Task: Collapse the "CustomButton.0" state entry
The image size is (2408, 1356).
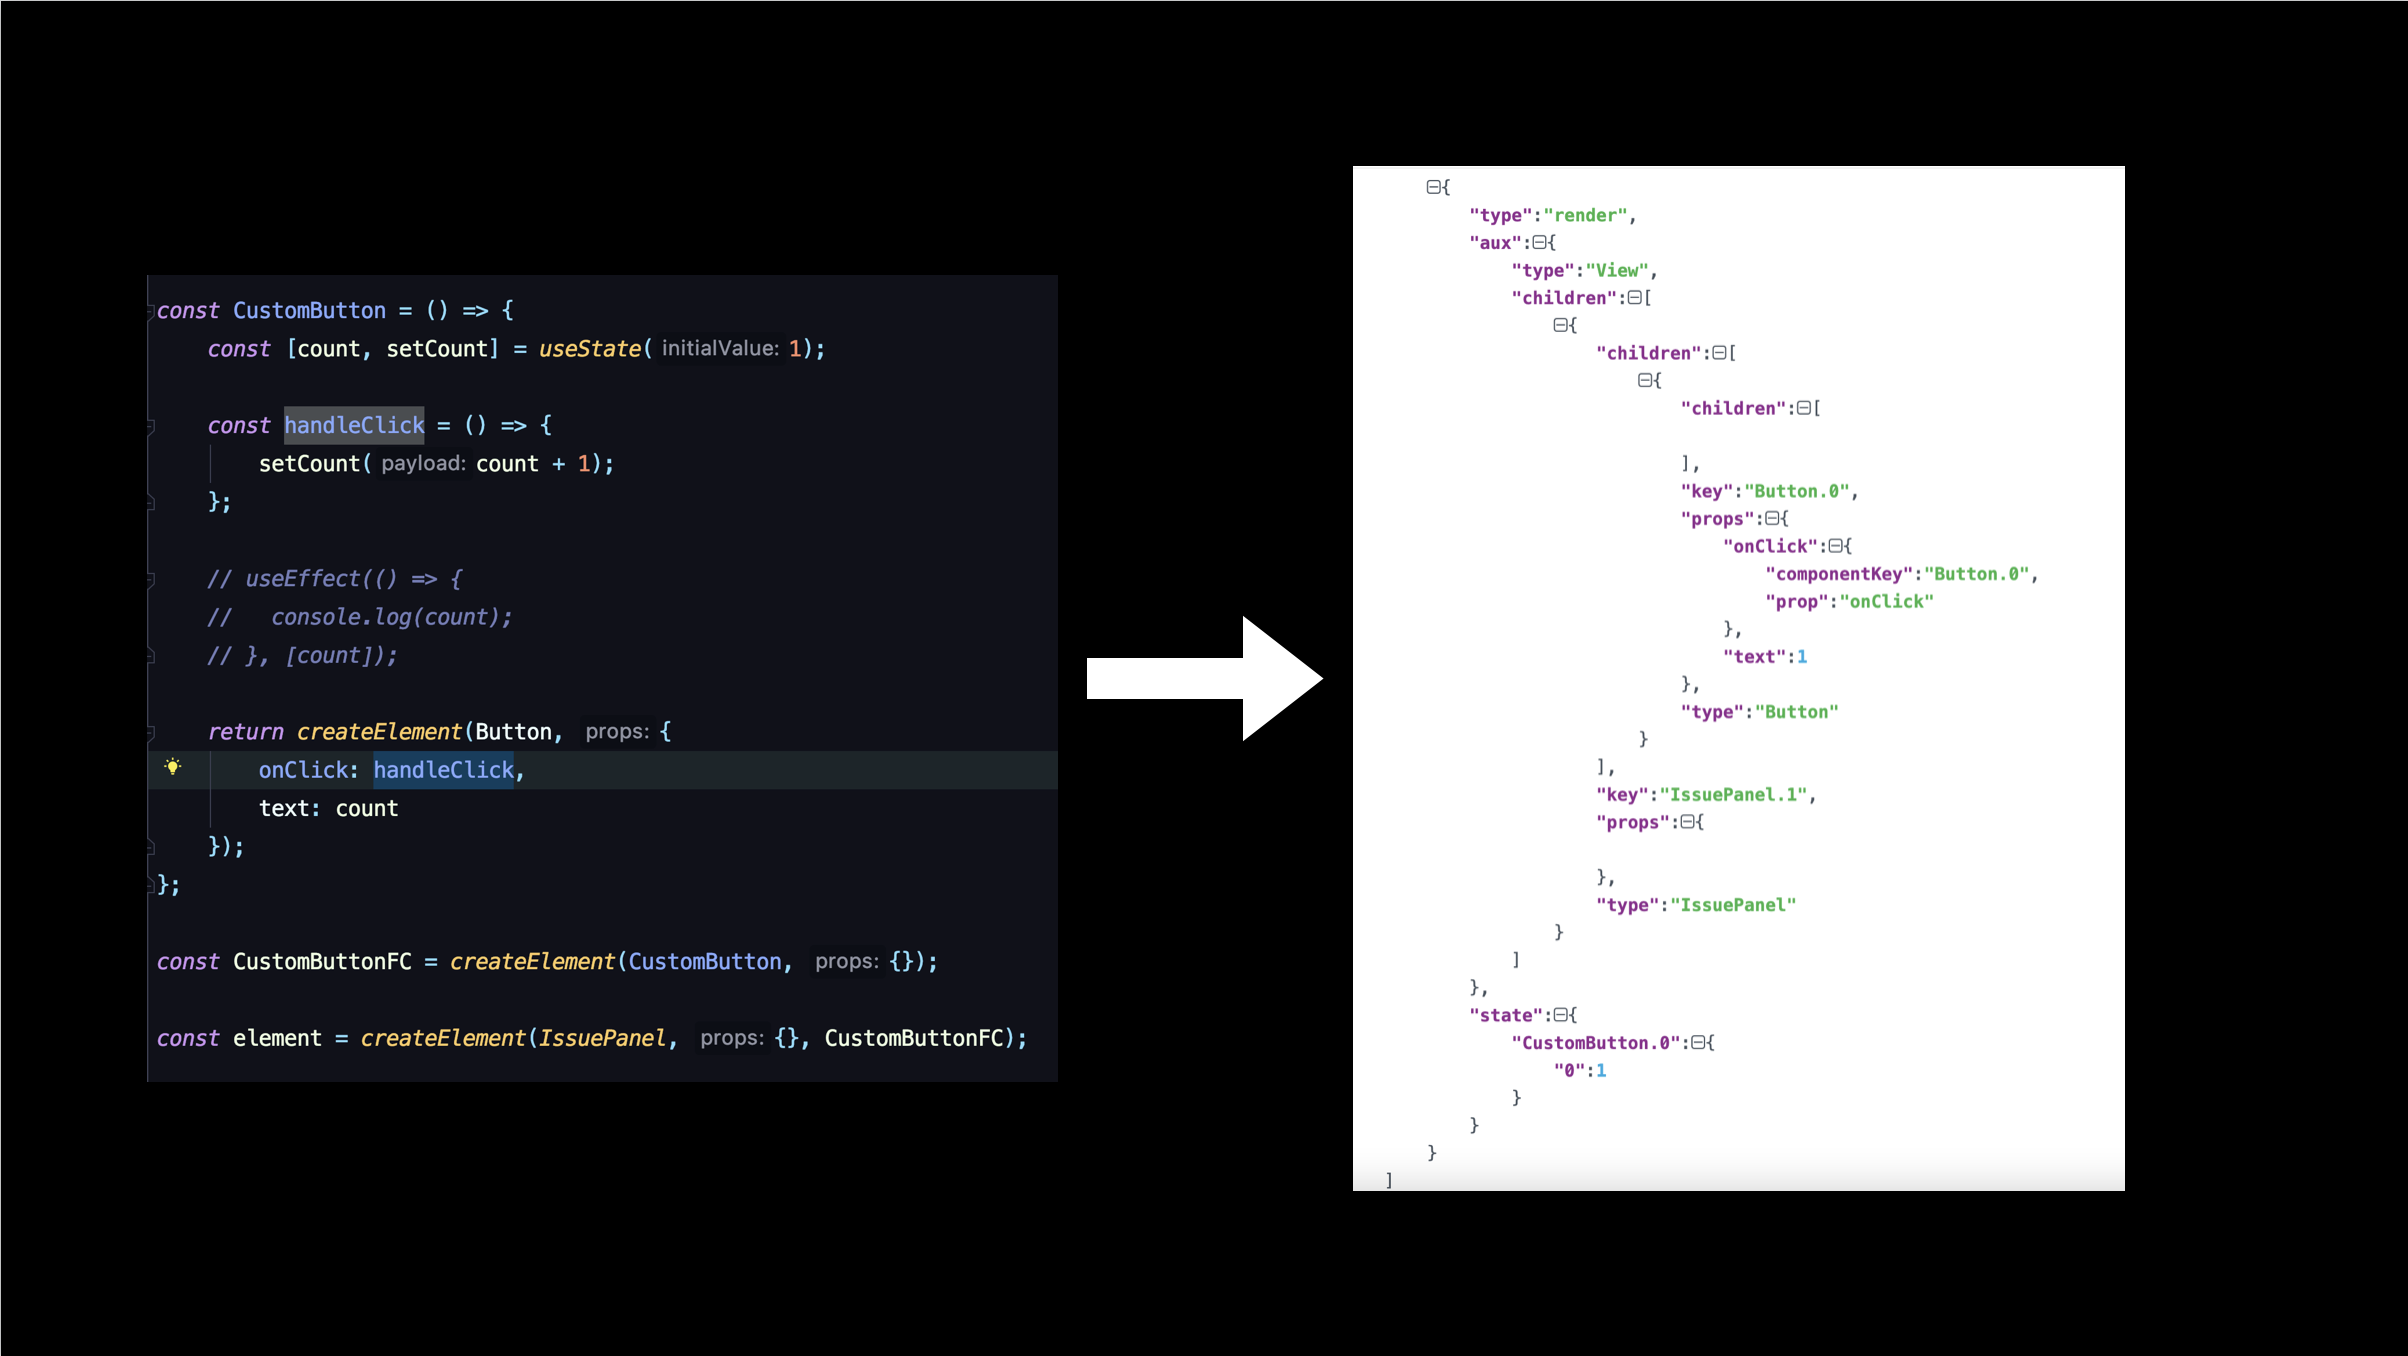Action: pyautogui.click(x=1698, y=1043)
